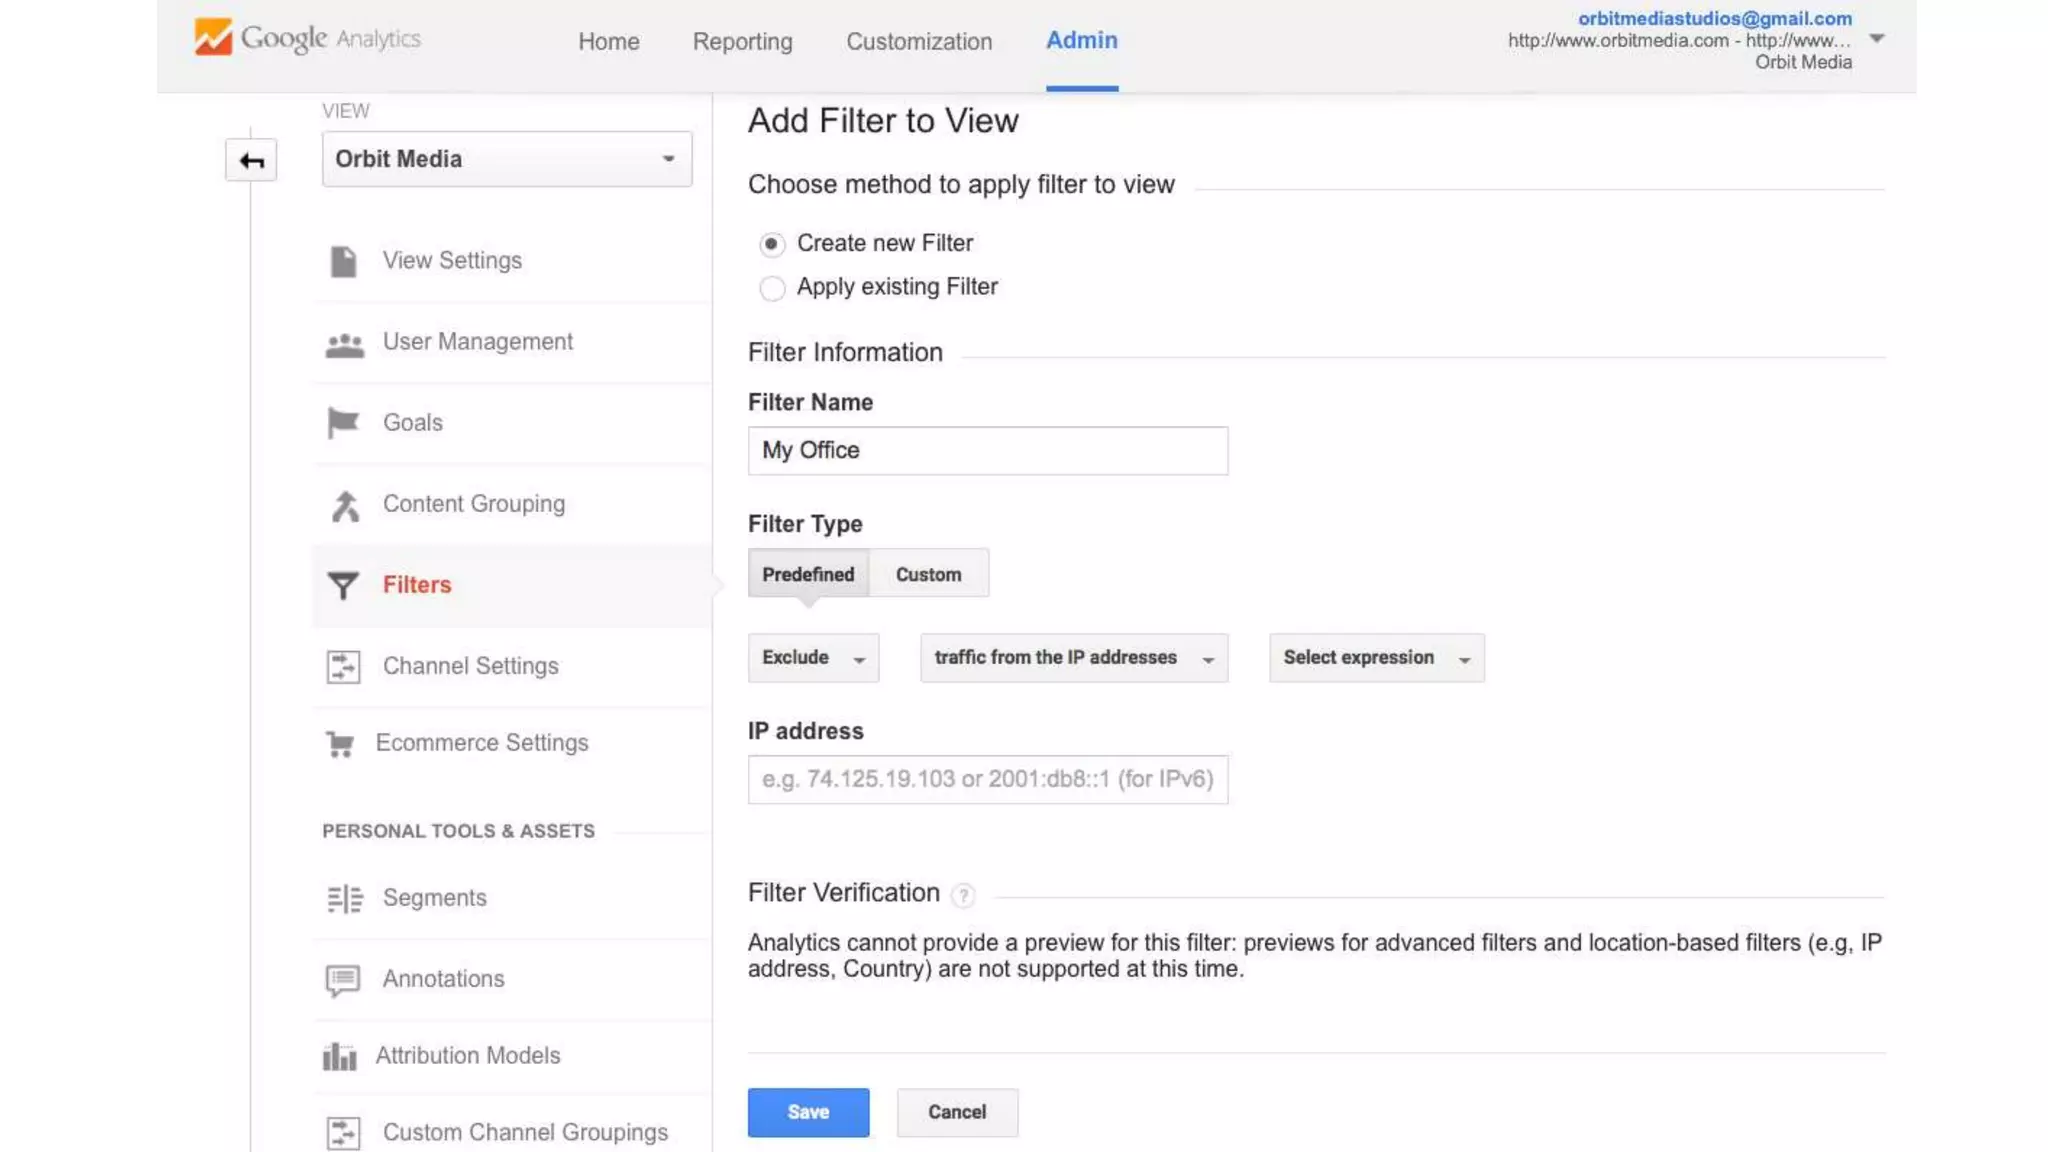The image size is (2048, 1152).
Task: Click into the IP address input field
Action: (x=987, y=779)
